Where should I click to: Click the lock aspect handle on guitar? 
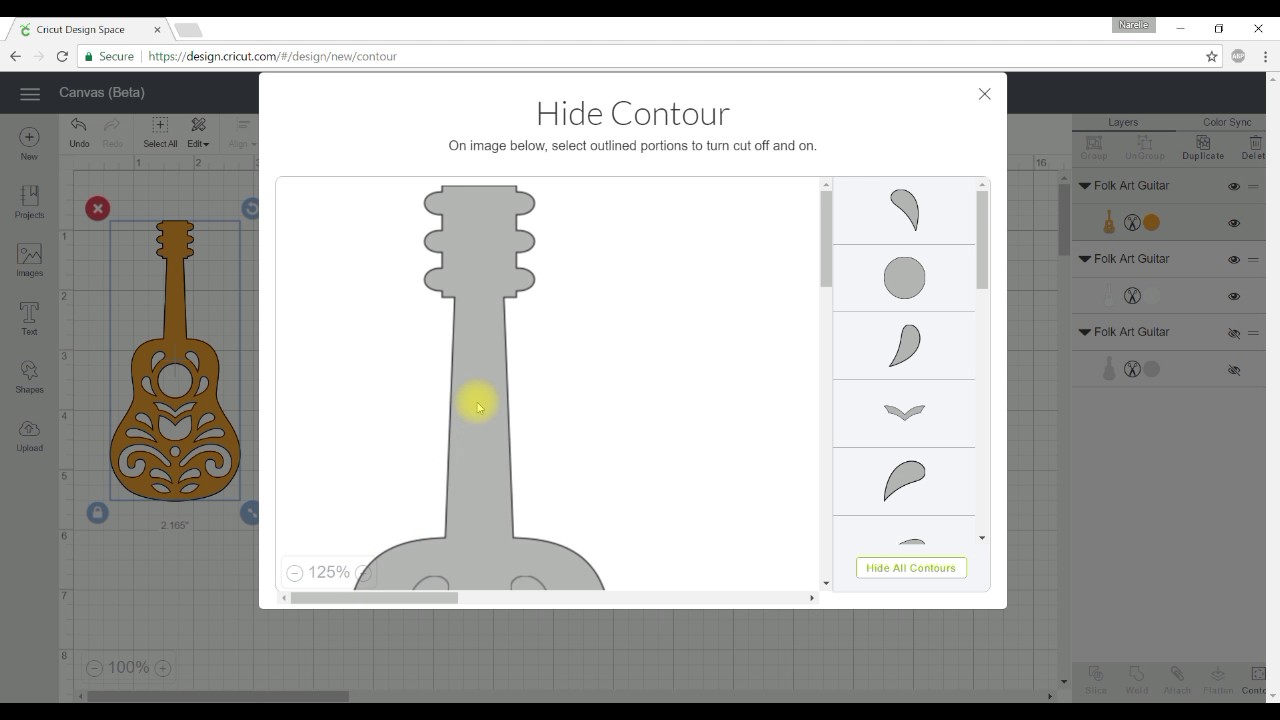point(97,512)
